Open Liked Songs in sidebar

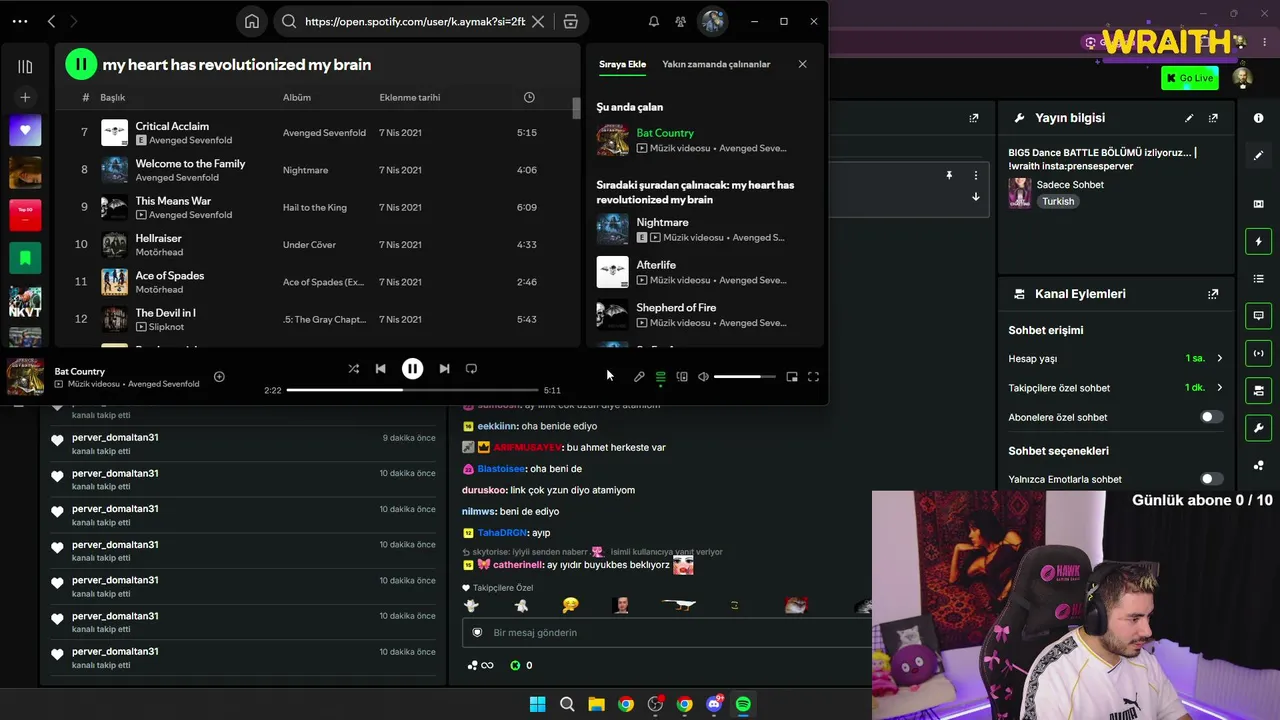point(25,130)
